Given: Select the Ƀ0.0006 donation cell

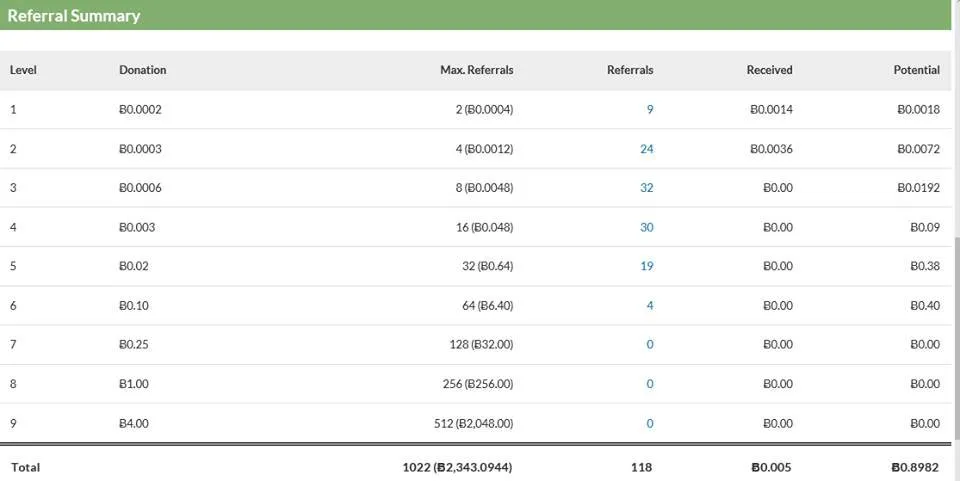Looking at the screenshot, I should pos(140,188).
